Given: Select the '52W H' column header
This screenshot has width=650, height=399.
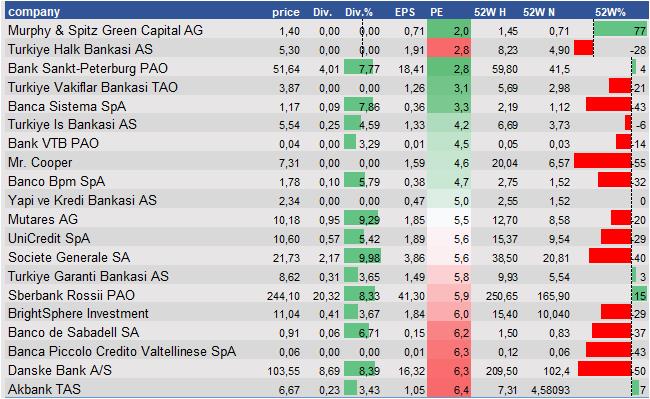Looking at the screenshot, I should [x=490, y=12].
